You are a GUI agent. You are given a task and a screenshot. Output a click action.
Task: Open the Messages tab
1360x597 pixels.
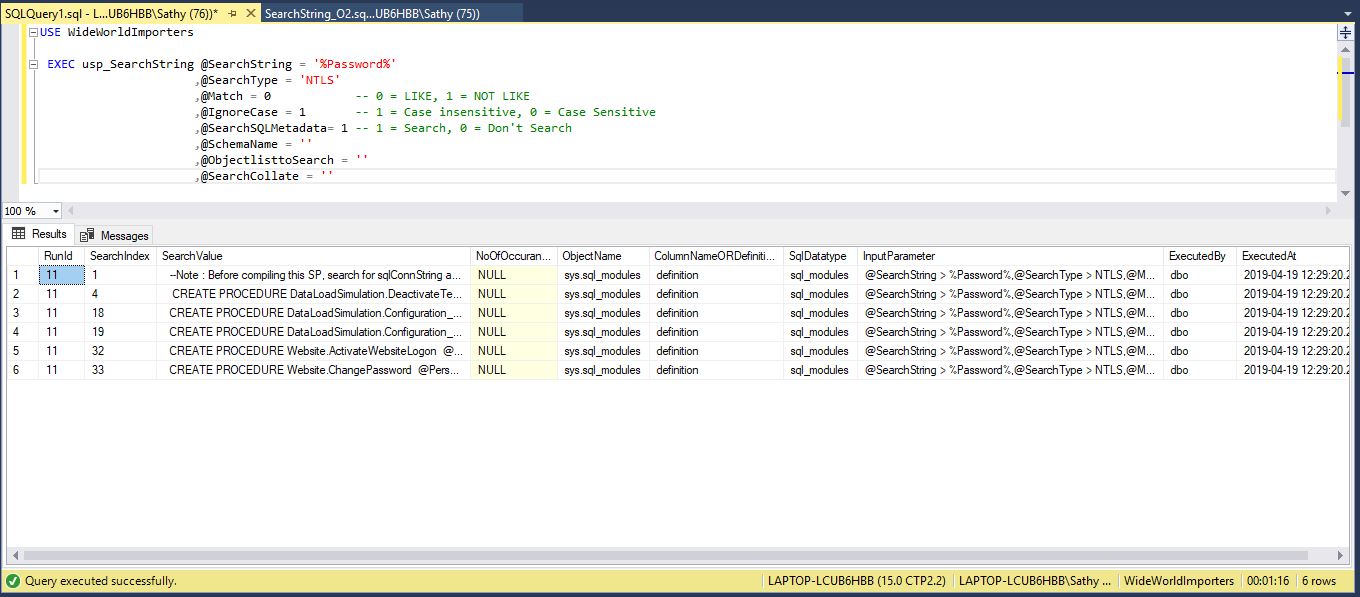[115, 235]
